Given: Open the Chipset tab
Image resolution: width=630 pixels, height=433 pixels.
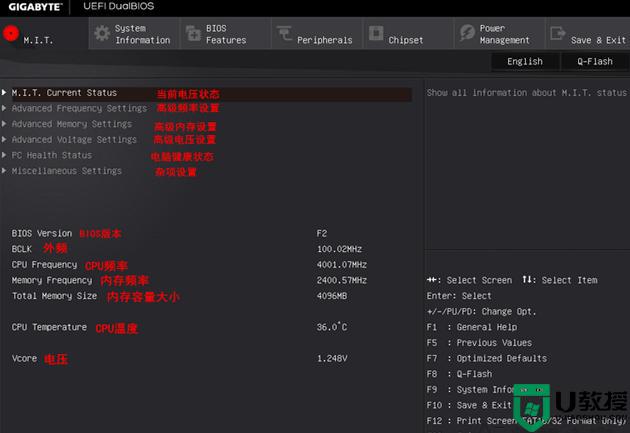Looking at the screenshot, I should coord(408,34).
